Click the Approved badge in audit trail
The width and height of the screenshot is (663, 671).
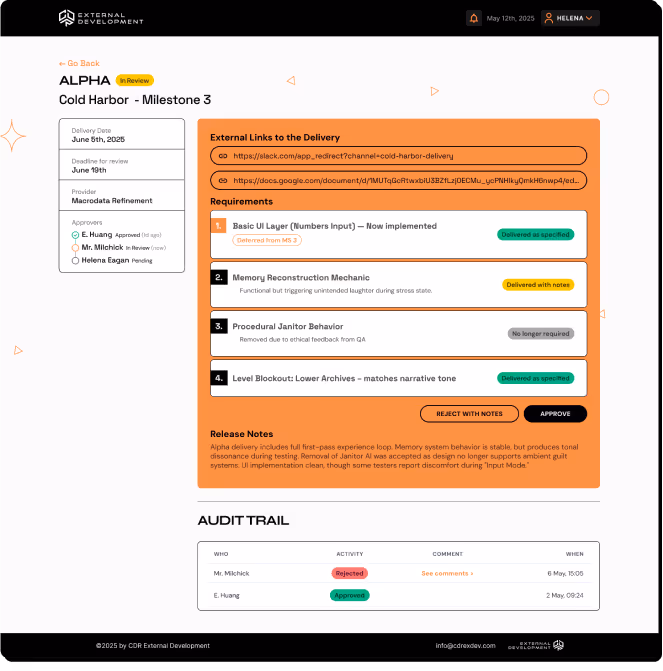coord(349,595)
